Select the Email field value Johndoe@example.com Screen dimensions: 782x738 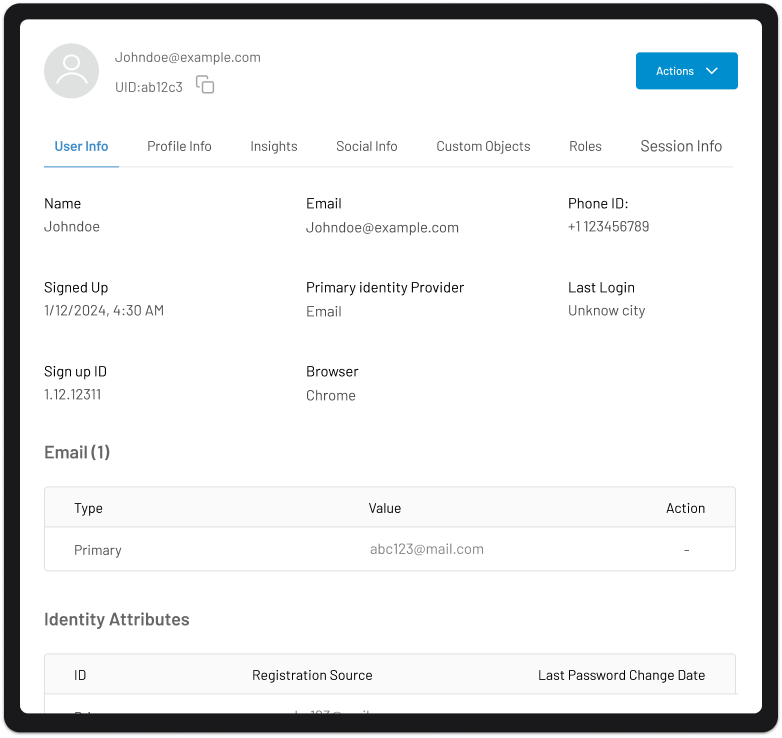[382, 227]
